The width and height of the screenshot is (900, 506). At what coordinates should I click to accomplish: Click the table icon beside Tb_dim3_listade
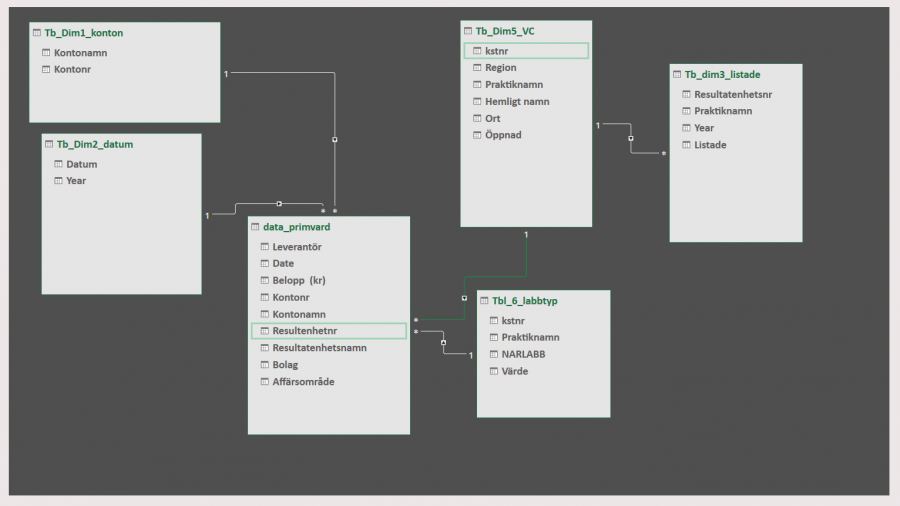coord(677,75)
